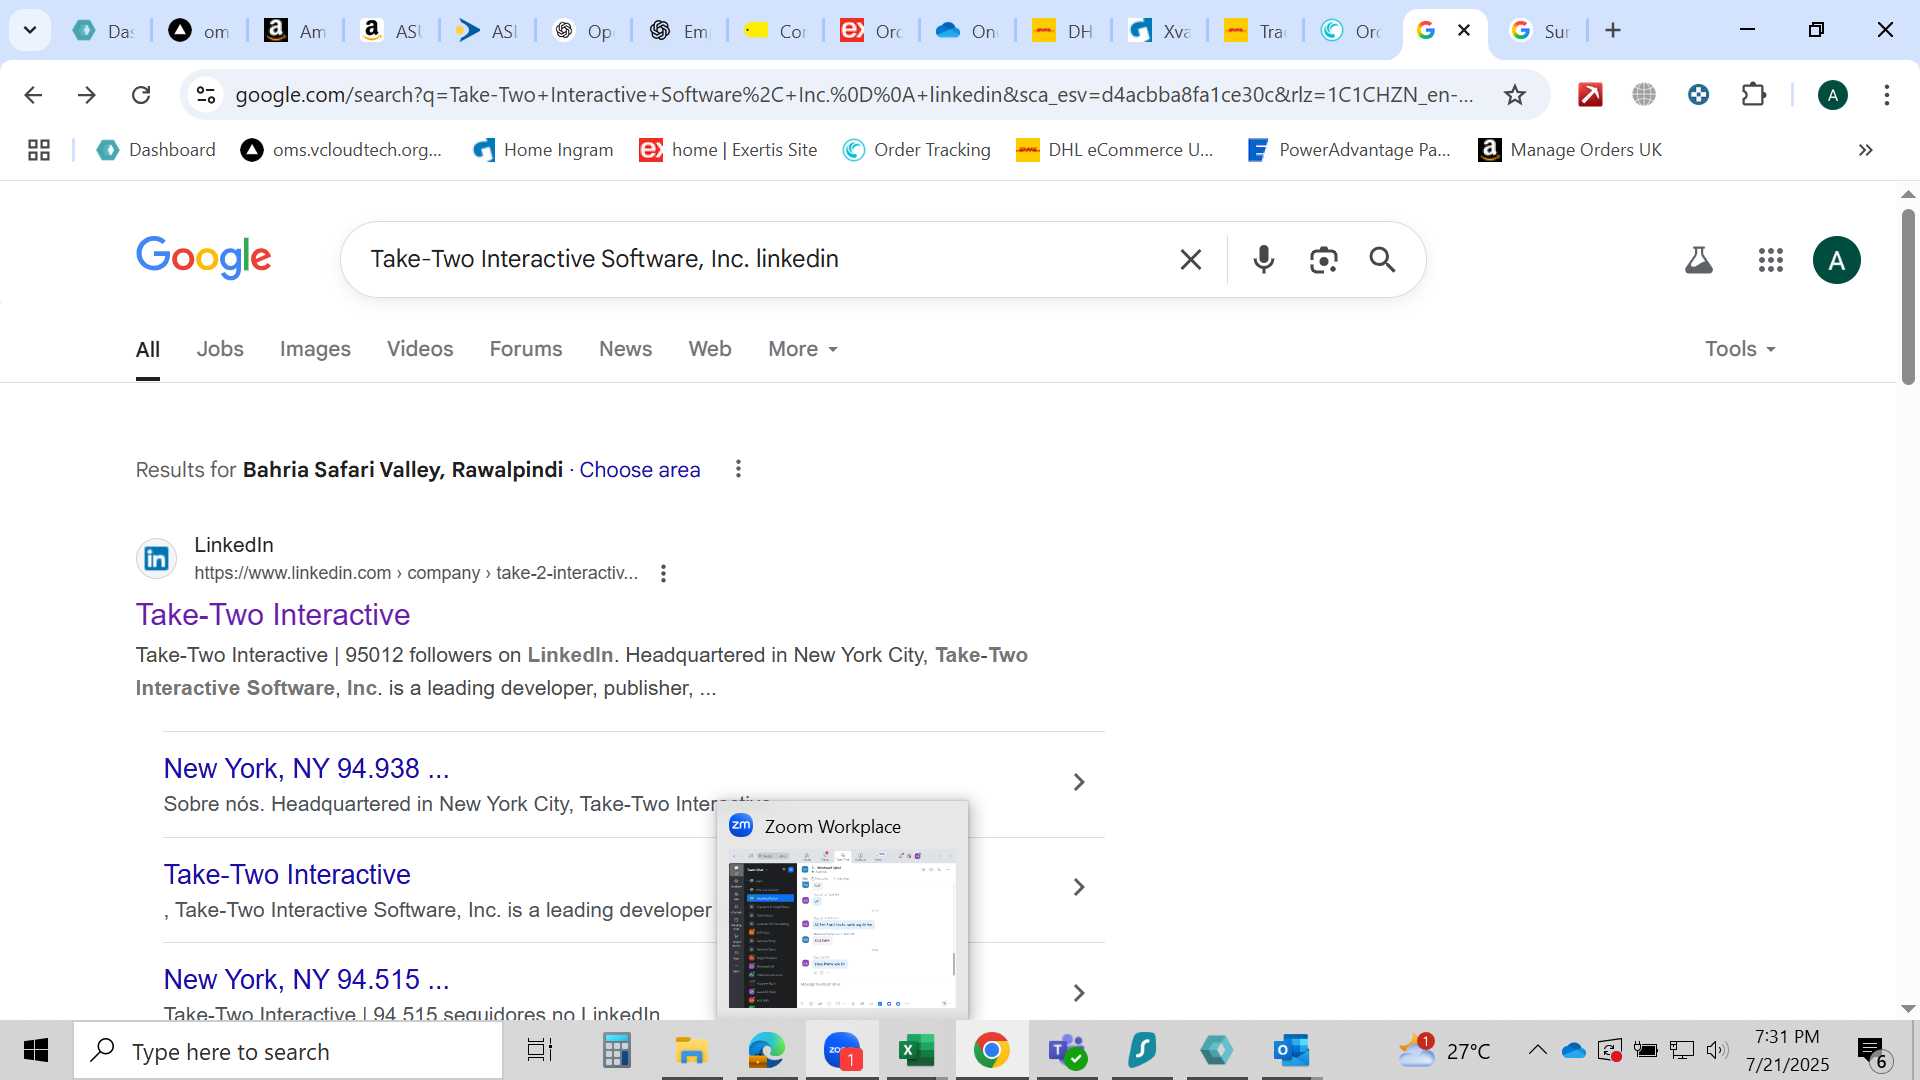1920x1080 pixels.
Task: Open the tab search dropdown arrow
Action: point(30,30)
